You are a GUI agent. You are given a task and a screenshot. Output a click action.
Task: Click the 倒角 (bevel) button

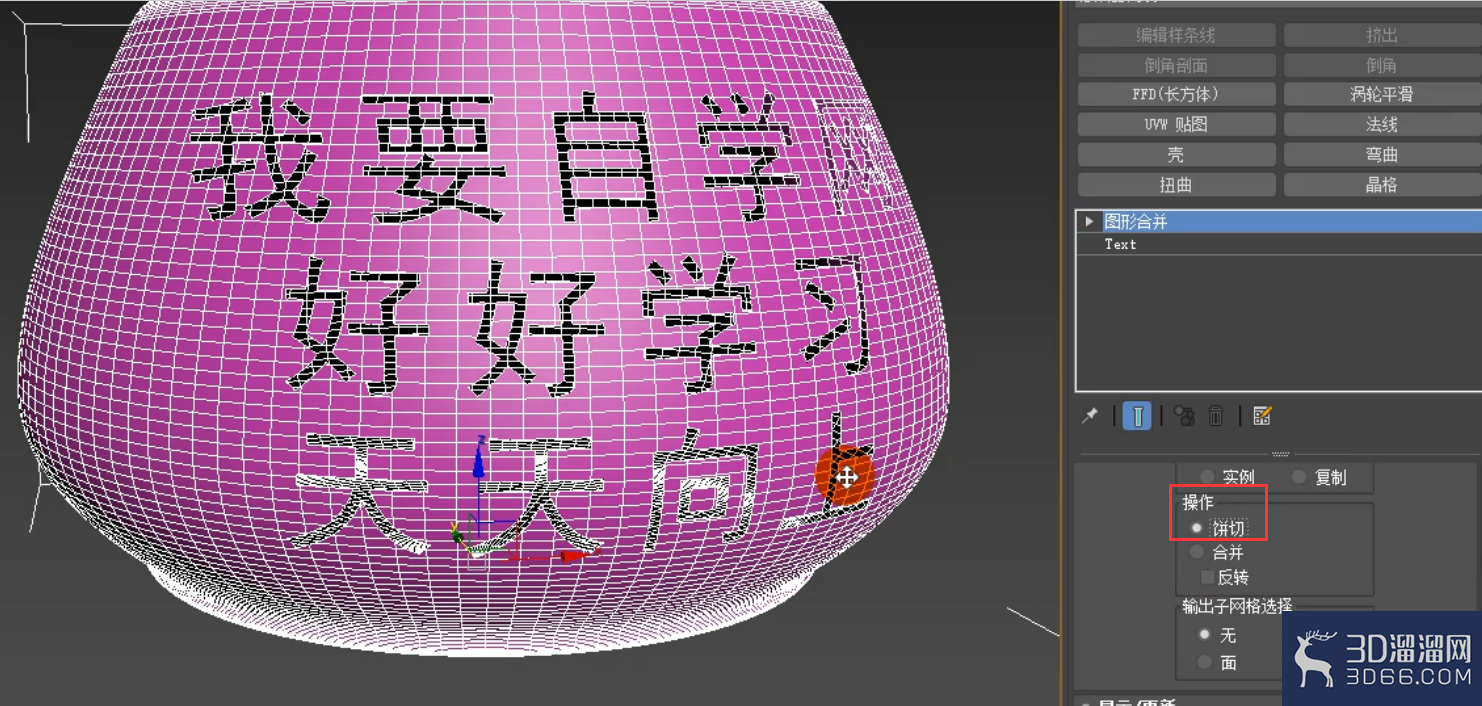[x=1381, y=65]
